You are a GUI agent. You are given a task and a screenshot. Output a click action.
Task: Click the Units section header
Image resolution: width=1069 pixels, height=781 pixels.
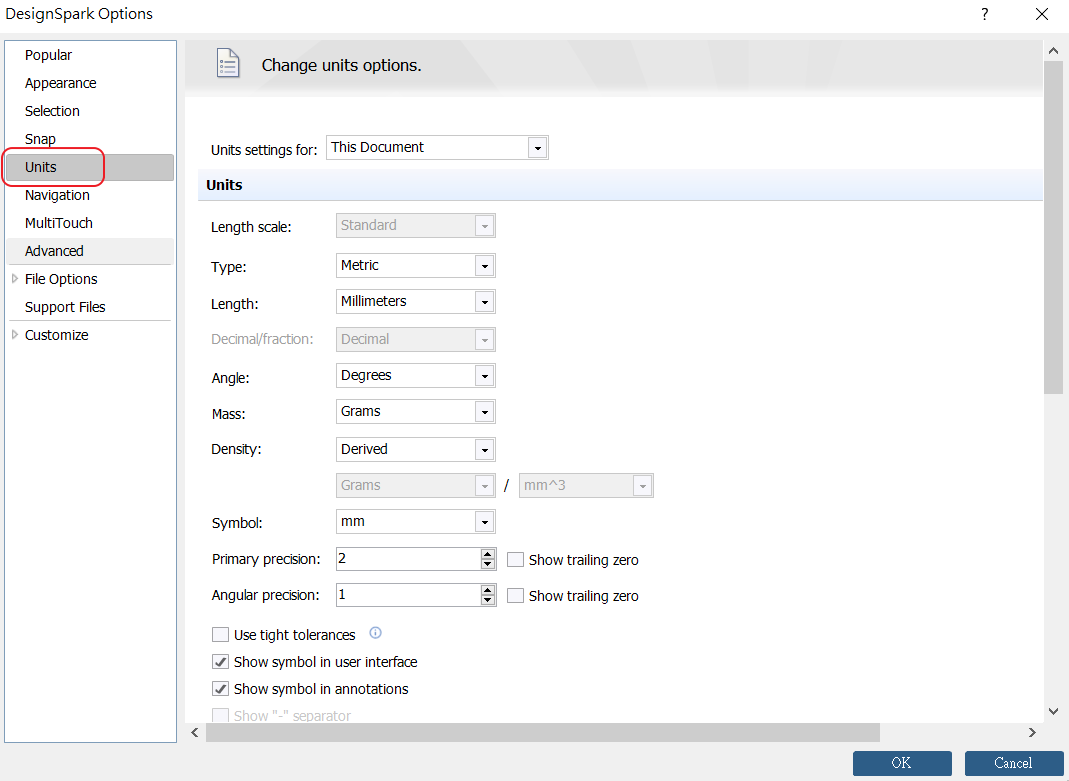[x=620, y=185]
